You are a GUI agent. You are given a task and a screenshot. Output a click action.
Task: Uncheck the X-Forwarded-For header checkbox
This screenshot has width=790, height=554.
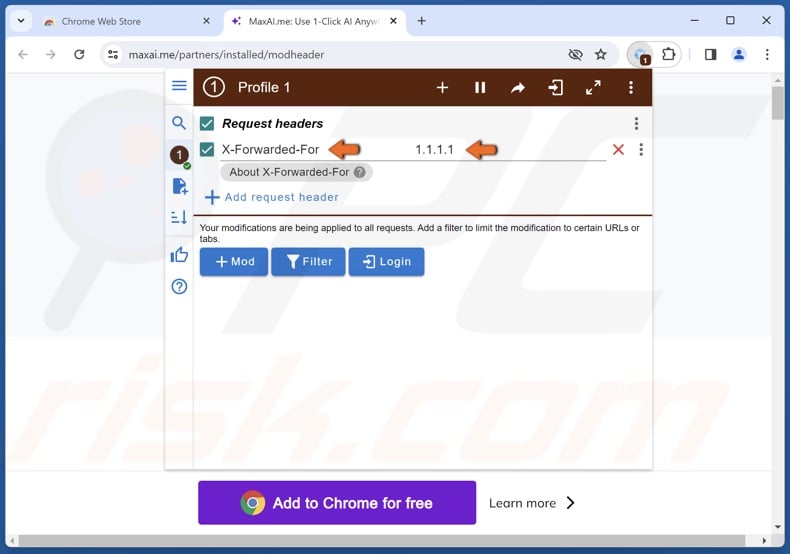tap(207, 150)
